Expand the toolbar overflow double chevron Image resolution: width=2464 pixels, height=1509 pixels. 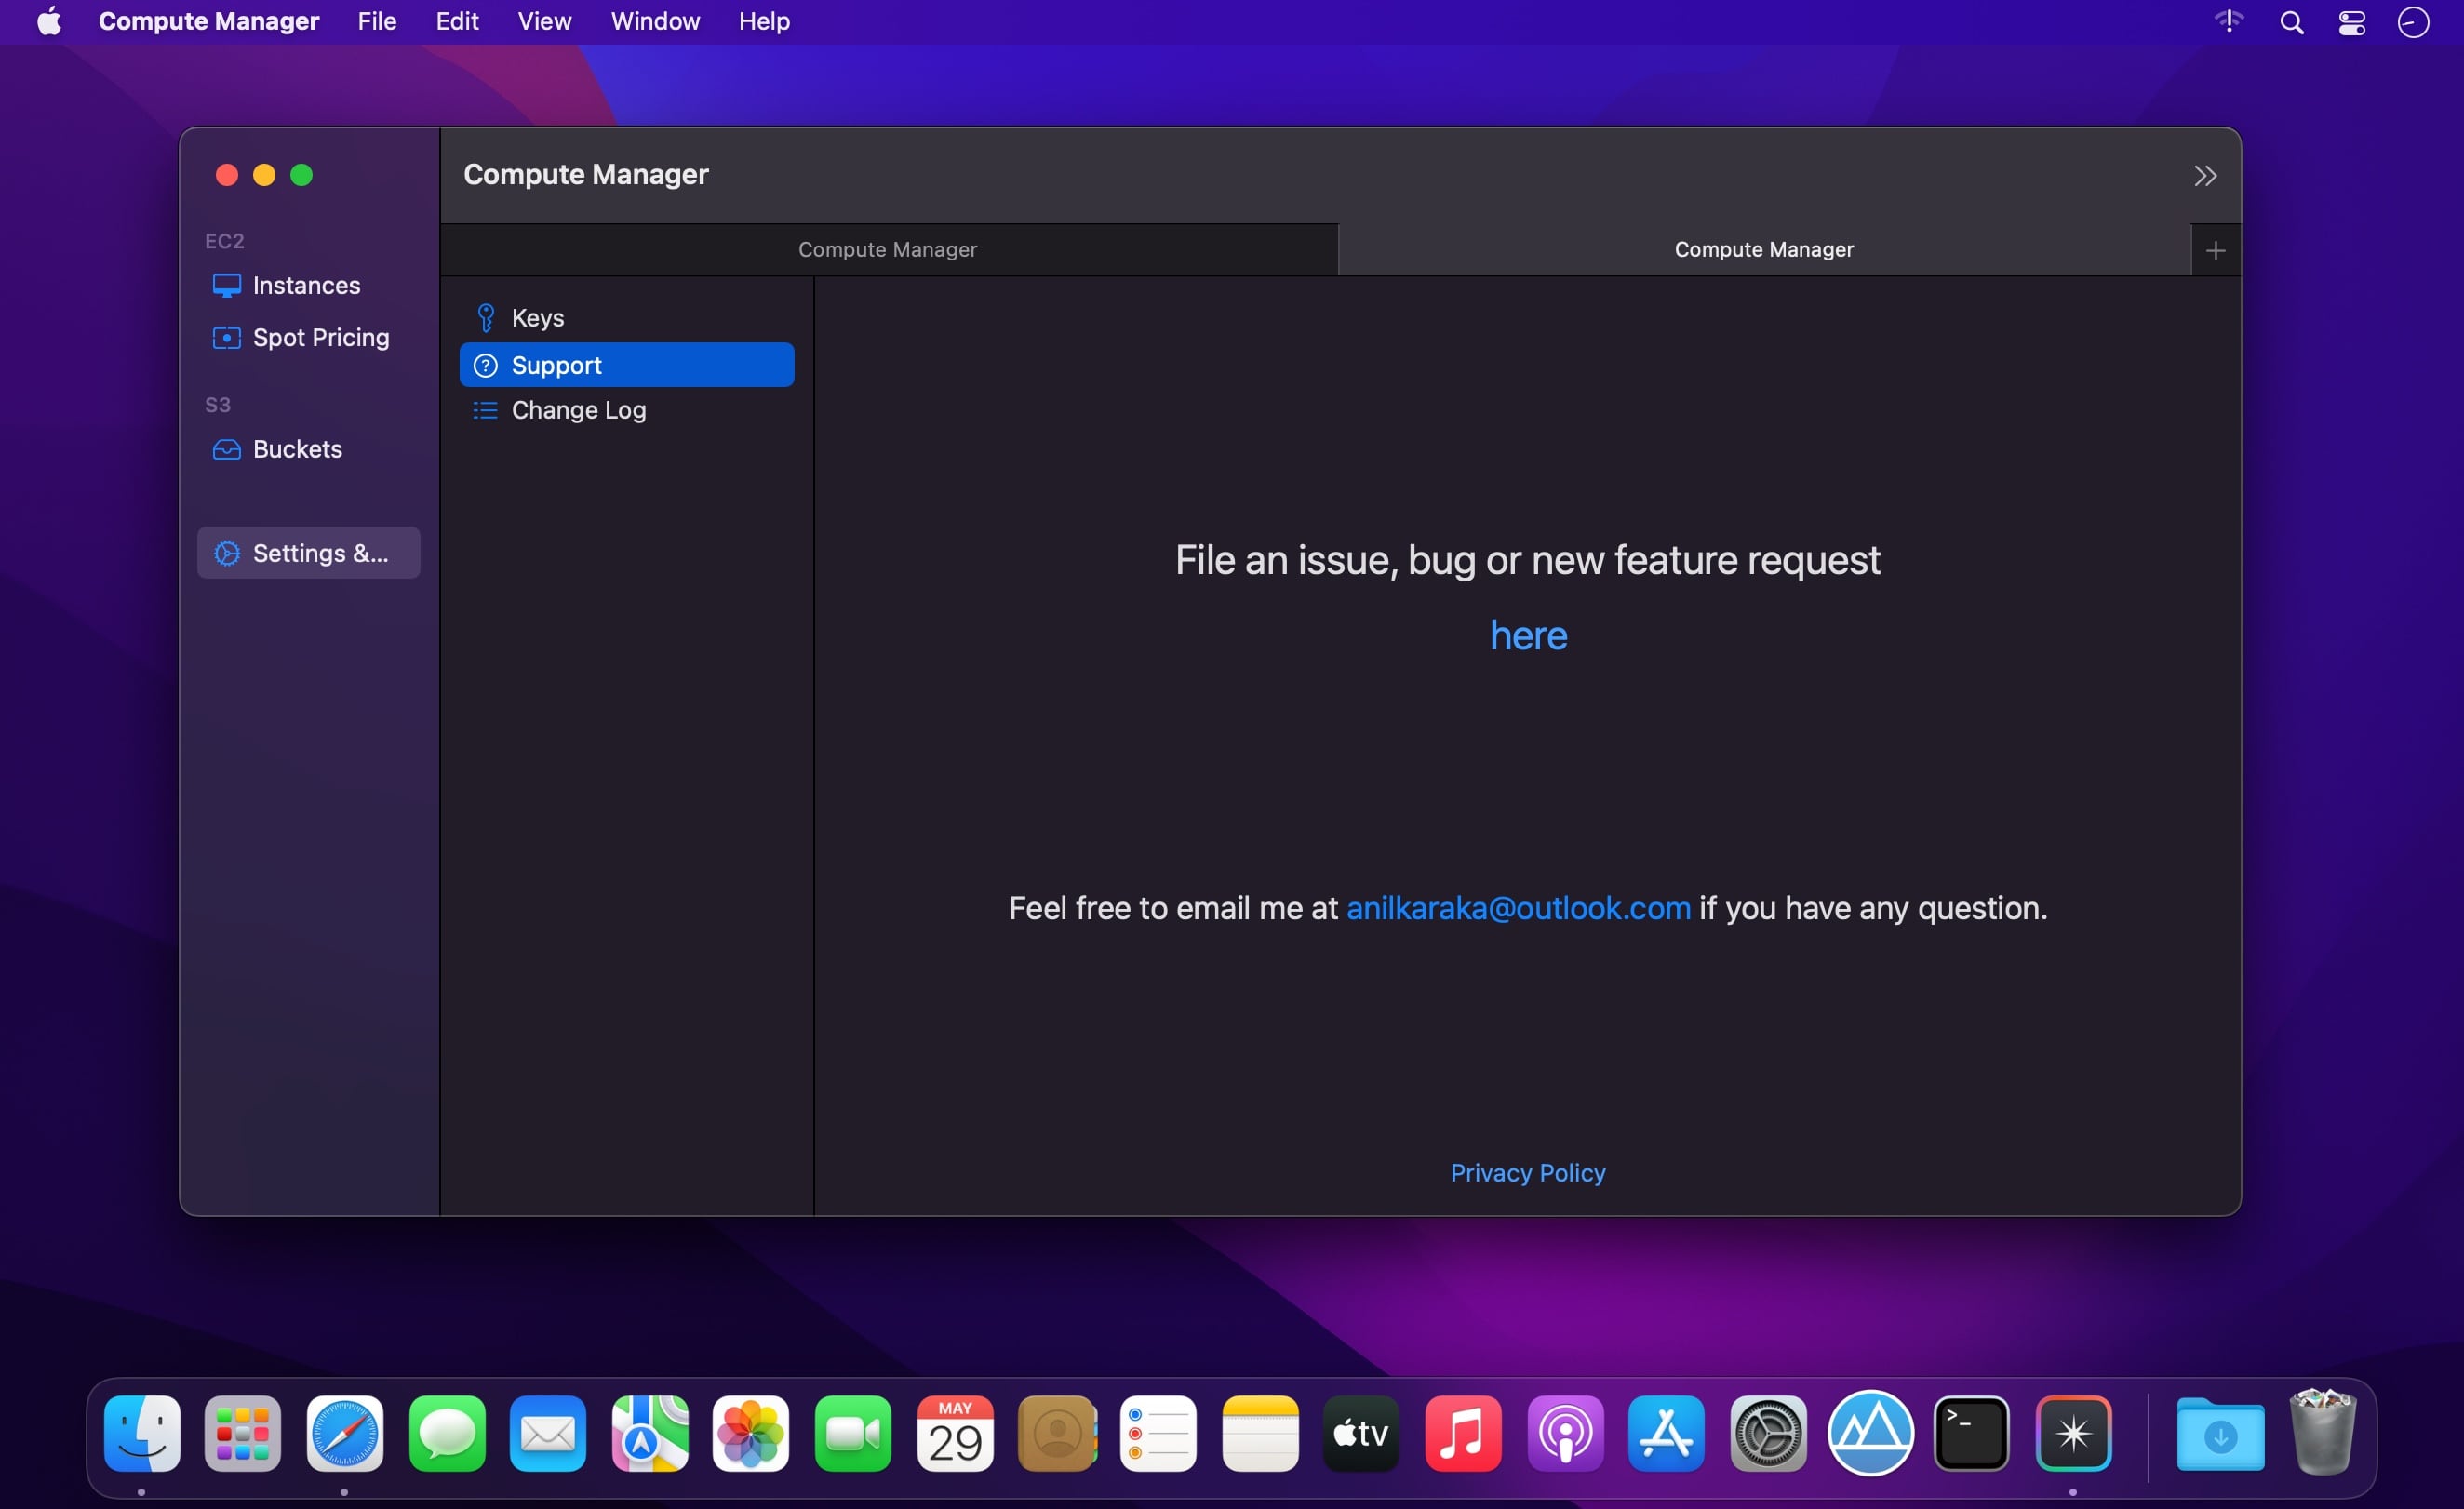coord(2205,176)
